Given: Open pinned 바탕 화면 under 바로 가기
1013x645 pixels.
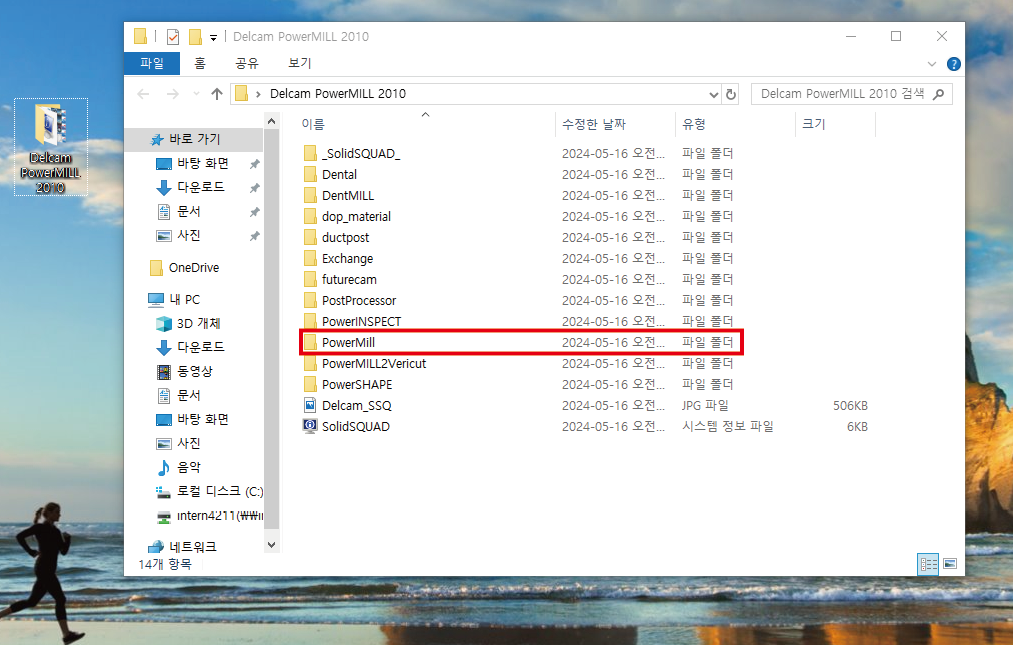Looking at the screenshot, I should 203,164.
